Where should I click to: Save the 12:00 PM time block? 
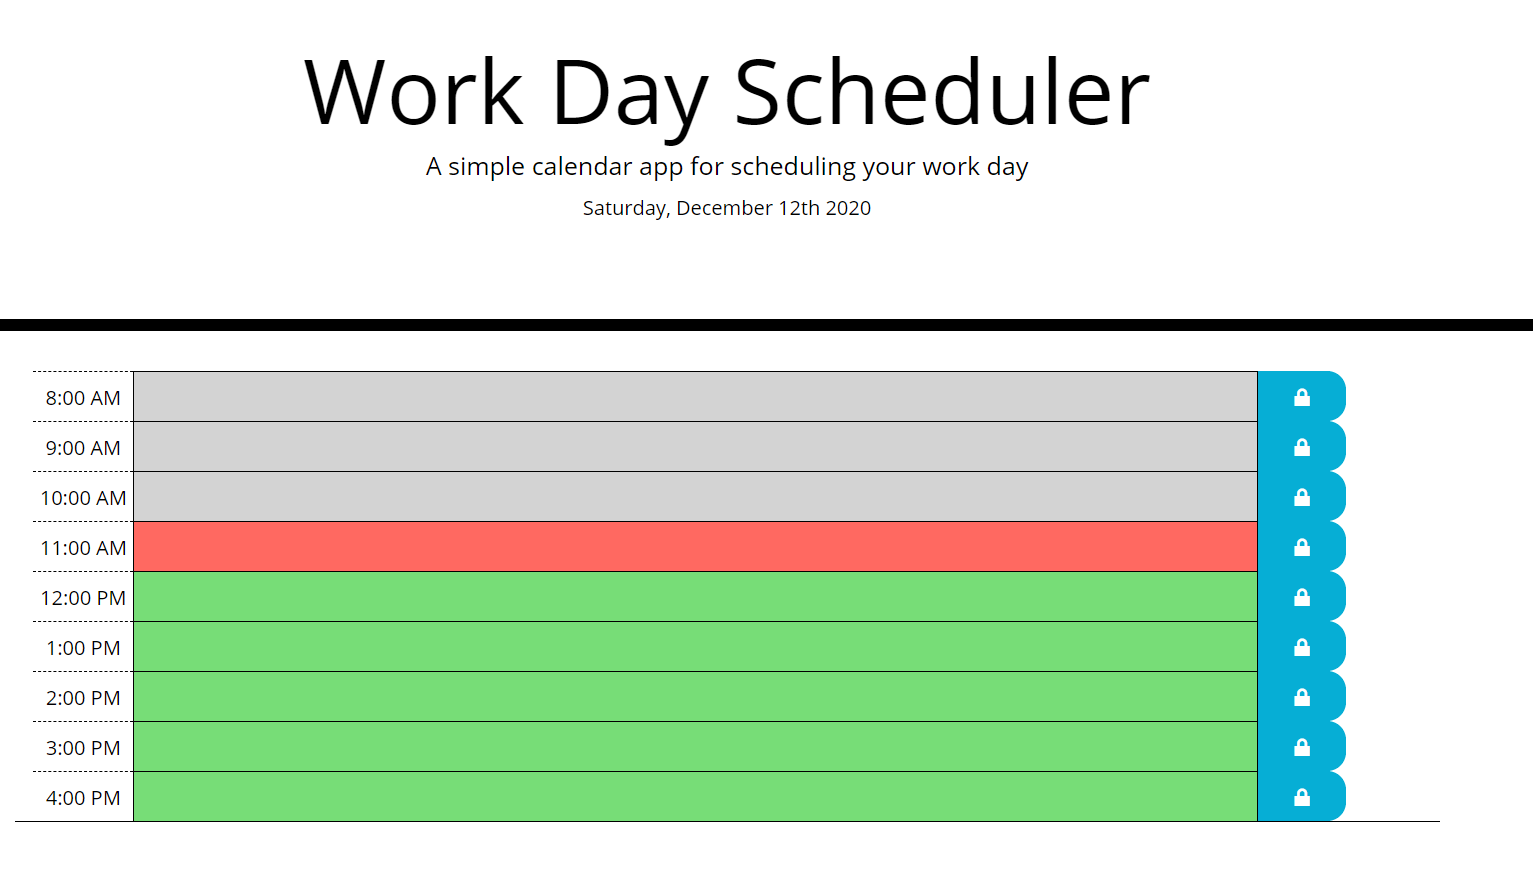1301,596
